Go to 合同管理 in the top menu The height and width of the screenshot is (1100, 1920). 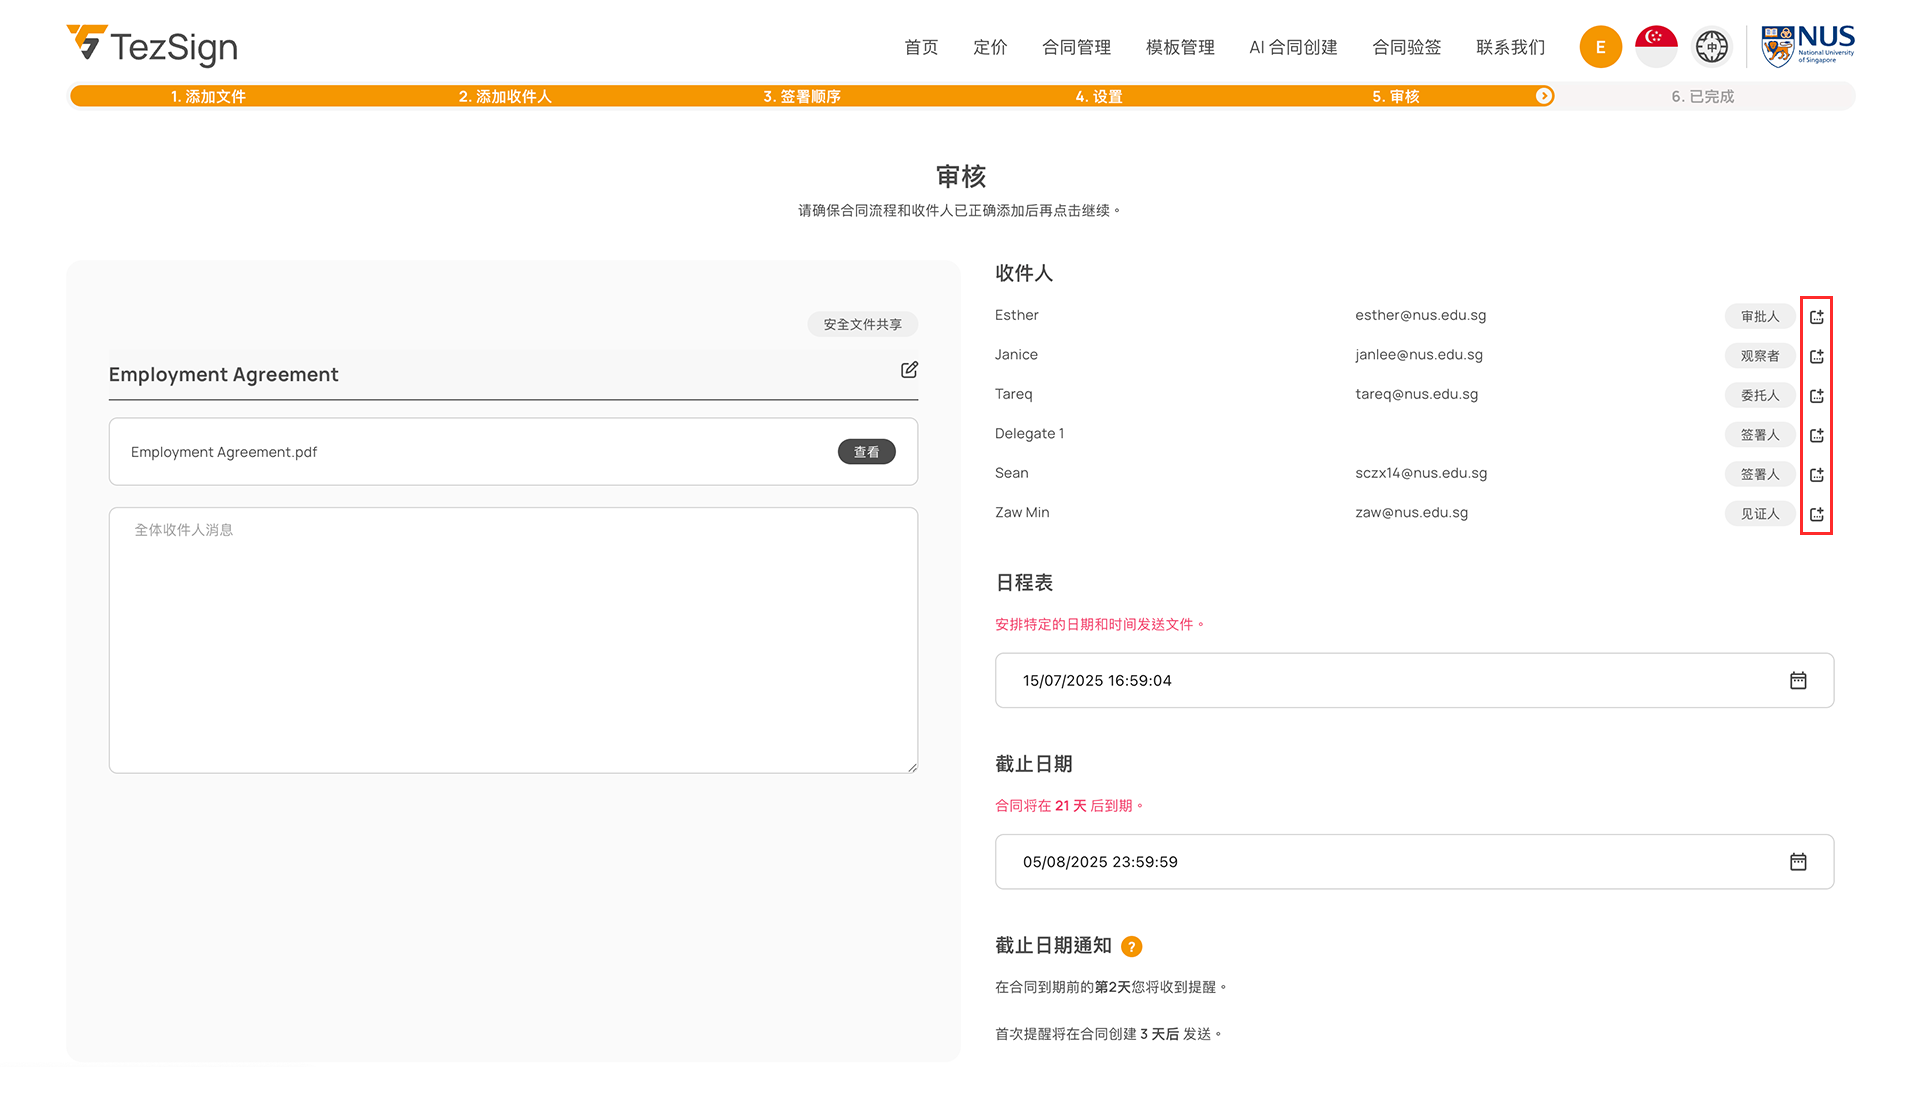[1076, 47]
